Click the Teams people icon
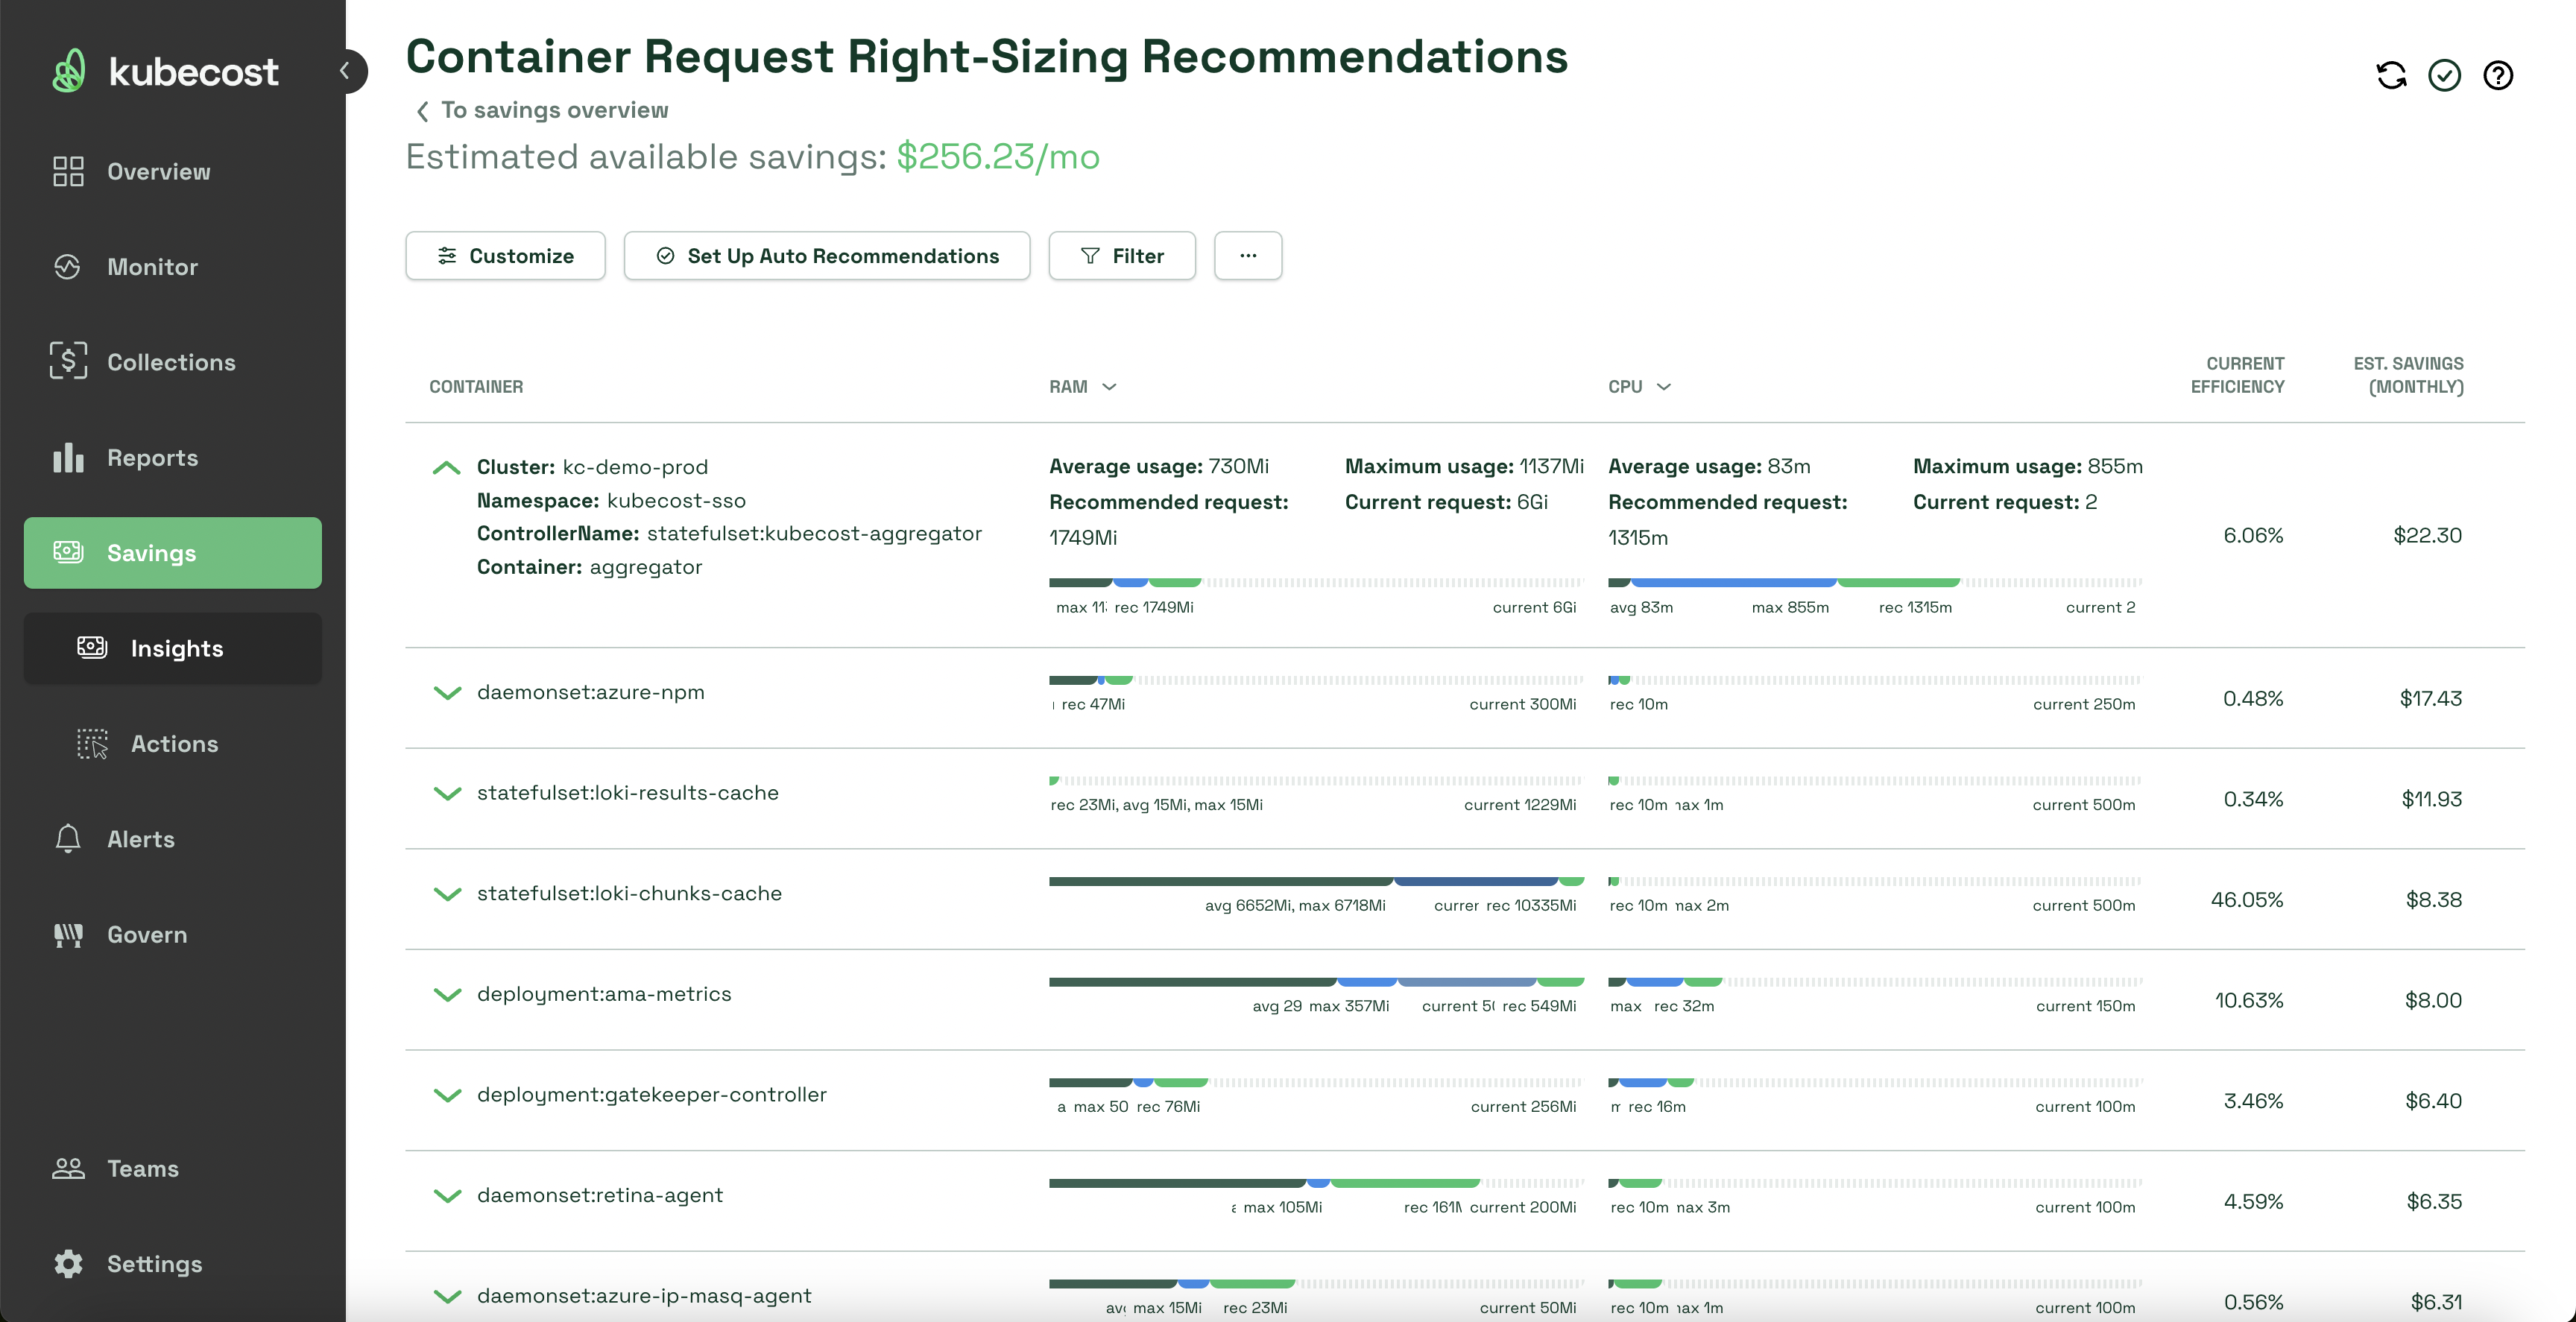Image resolution: width=2576 pixels, height=1322 pixels. pyautogui.click(x=68, y=1168)
